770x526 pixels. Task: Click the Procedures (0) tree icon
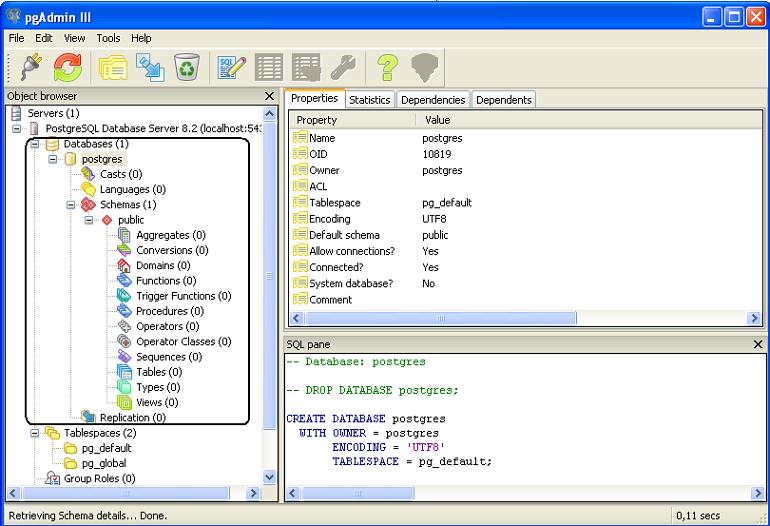pos(124,311)
